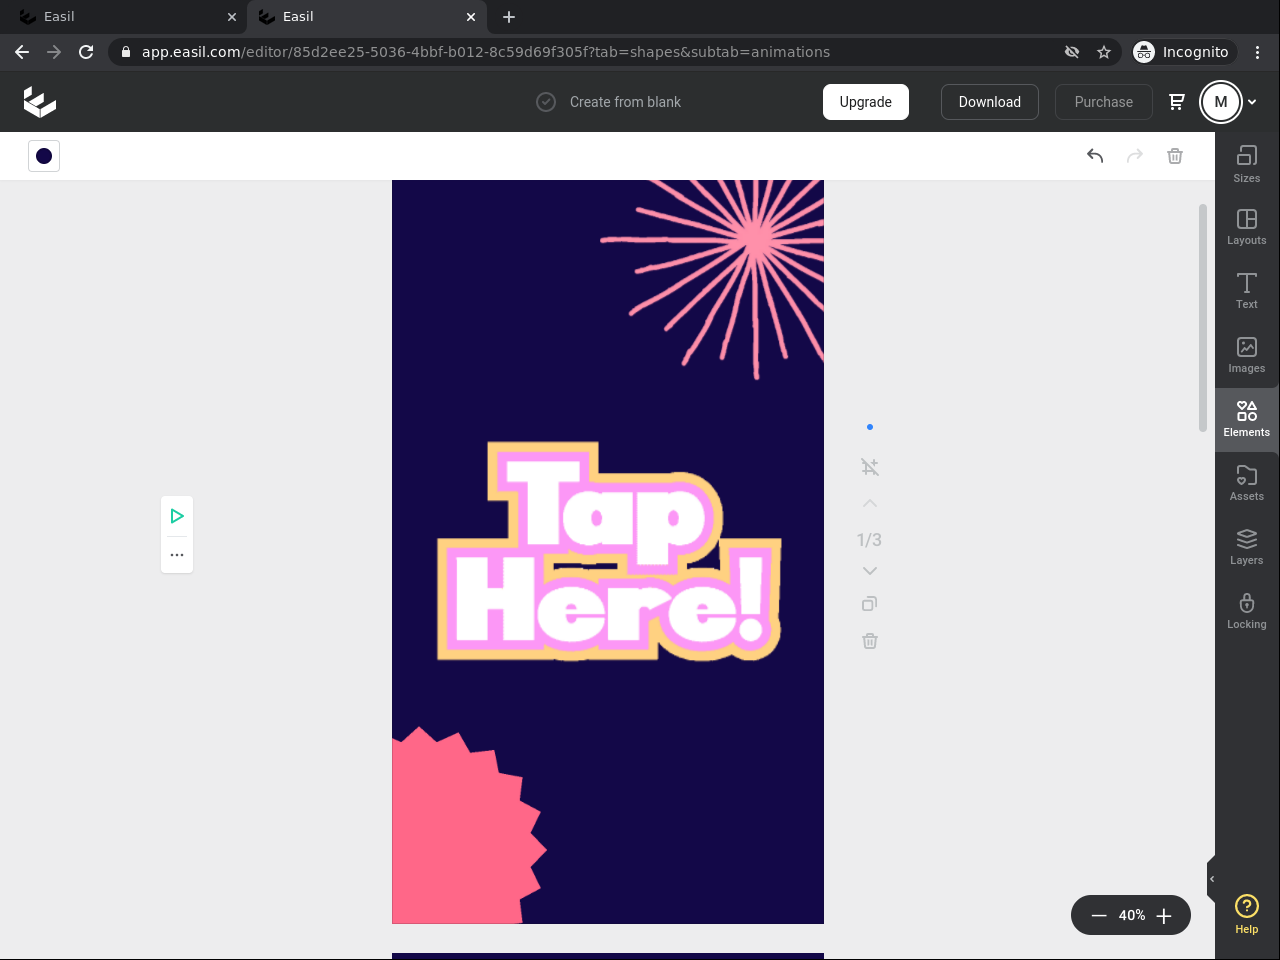Screen dimensions: 1280x960
Task: Undo the last action
Action: [x=1095, y=156]
